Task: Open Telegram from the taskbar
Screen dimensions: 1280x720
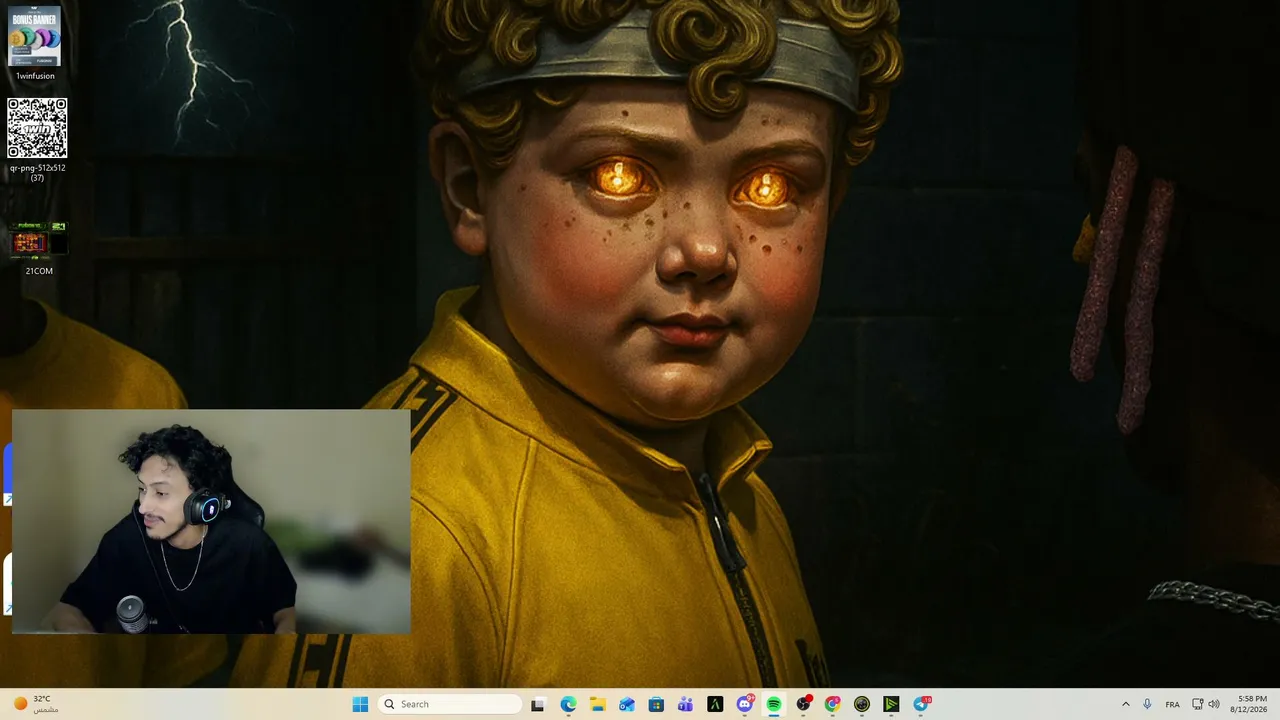Action: [x=921, y=704]
